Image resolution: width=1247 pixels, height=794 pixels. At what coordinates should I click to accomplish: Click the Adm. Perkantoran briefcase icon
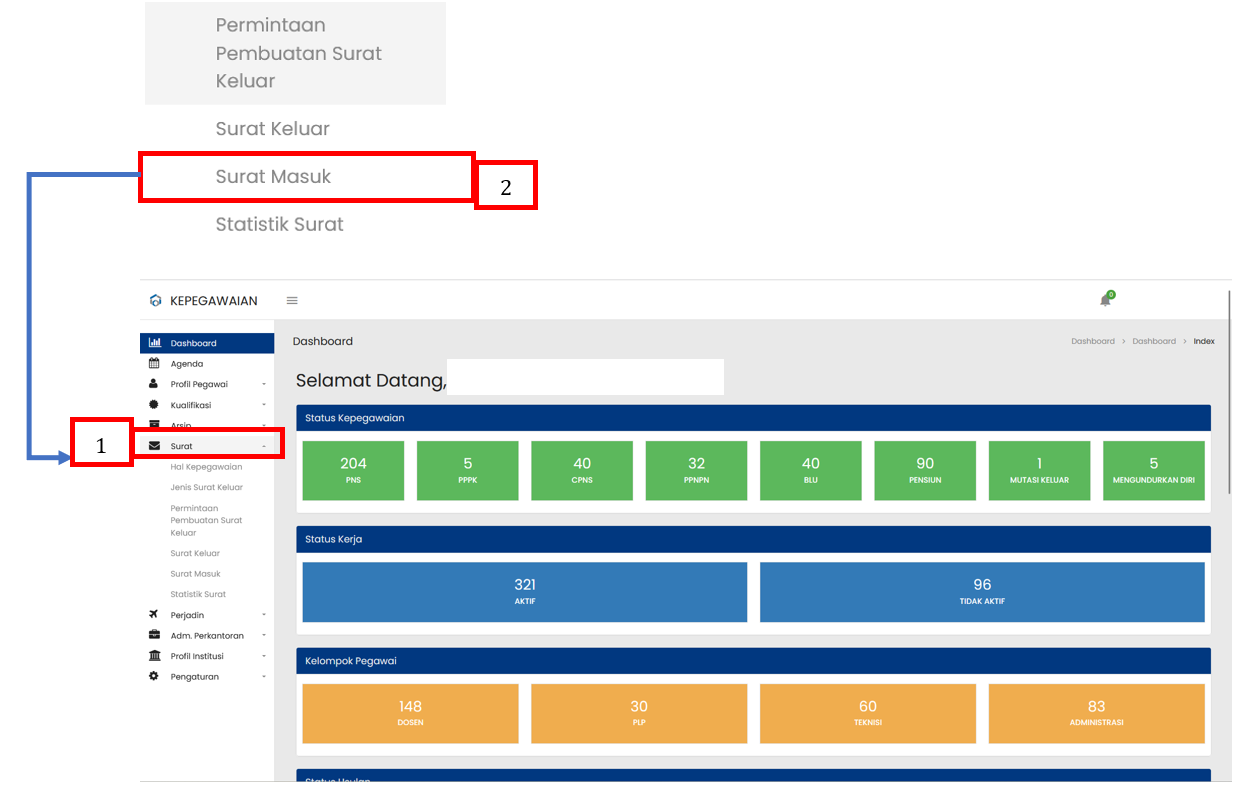[154, 635]
